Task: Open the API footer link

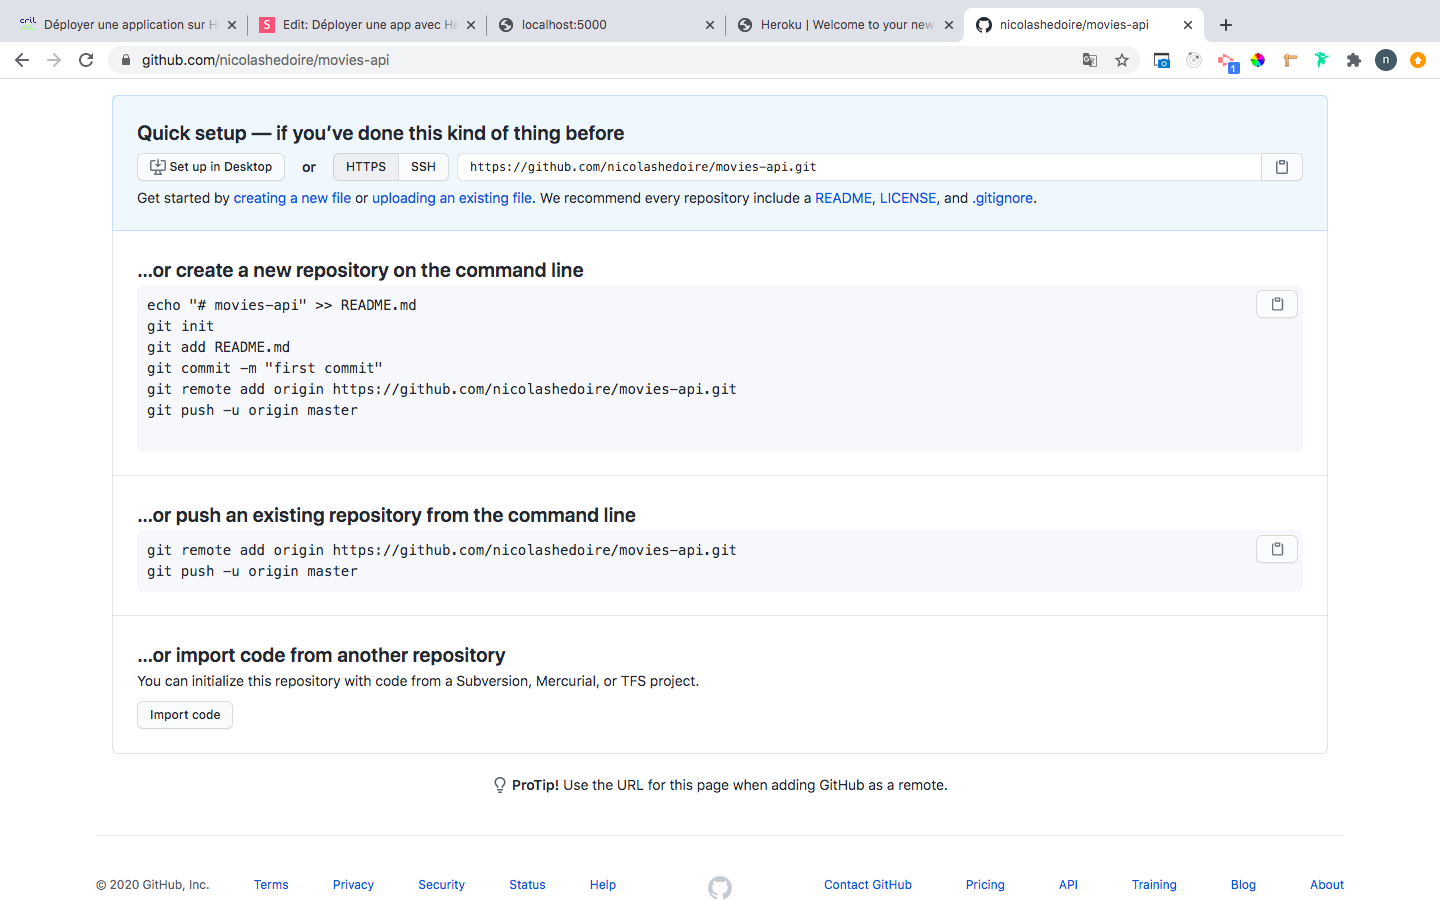Action: click(x=1068, y=885)
